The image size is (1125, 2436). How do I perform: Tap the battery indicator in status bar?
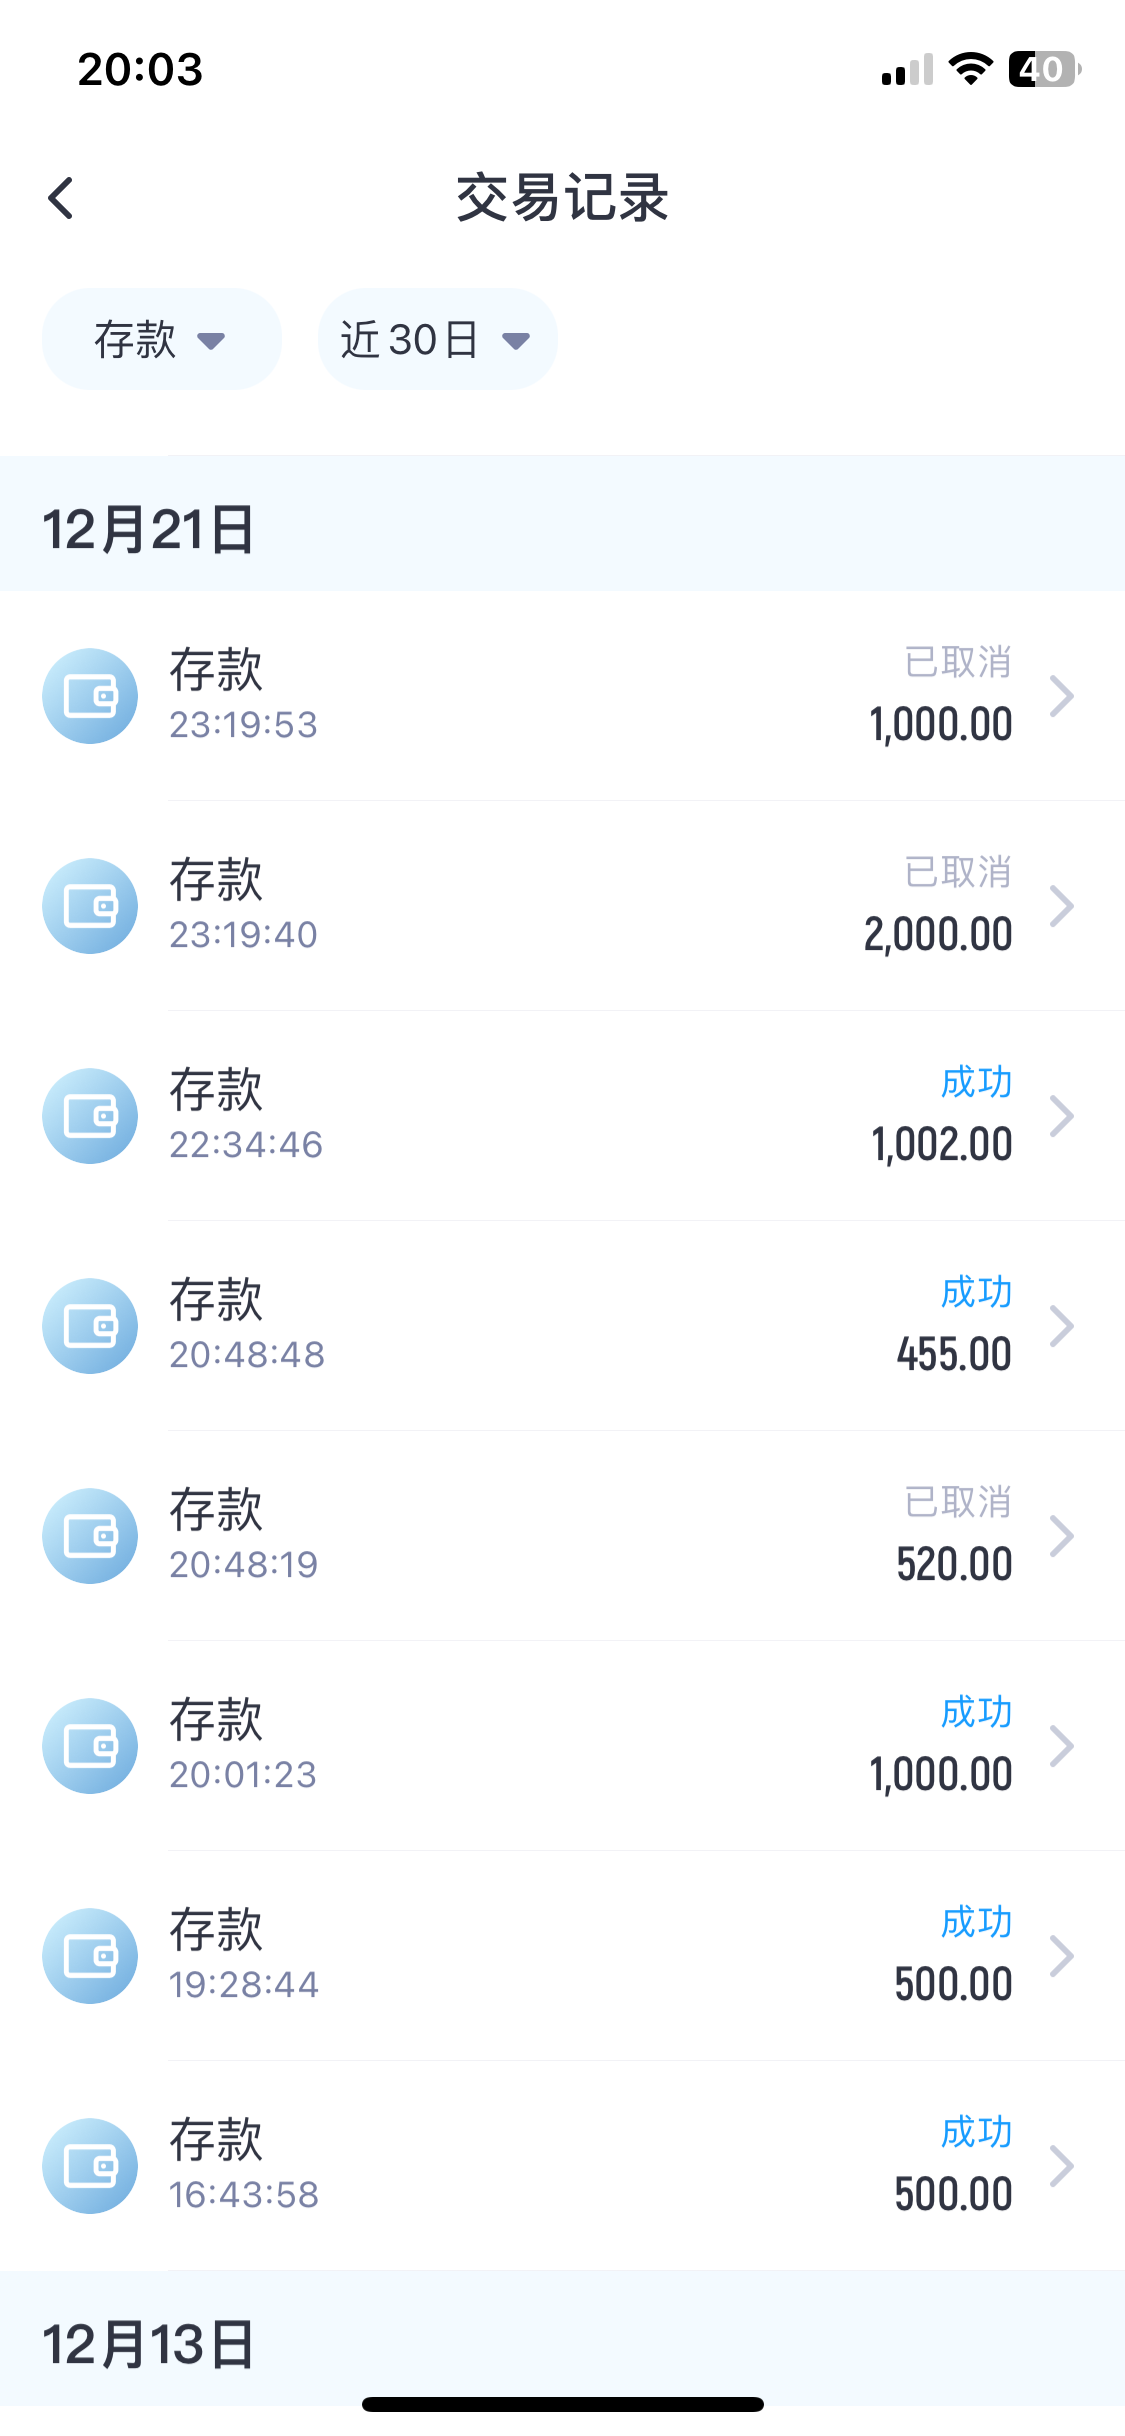[x=1044, y=70]
